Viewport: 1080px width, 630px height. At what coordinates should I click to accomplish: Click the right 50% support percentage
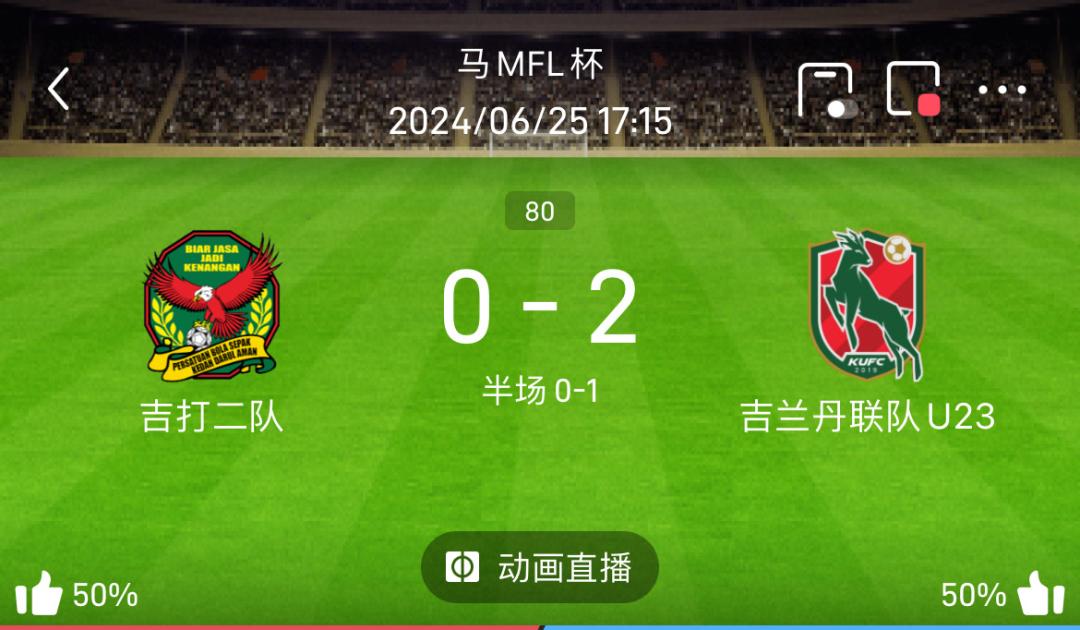click(974, 595)
